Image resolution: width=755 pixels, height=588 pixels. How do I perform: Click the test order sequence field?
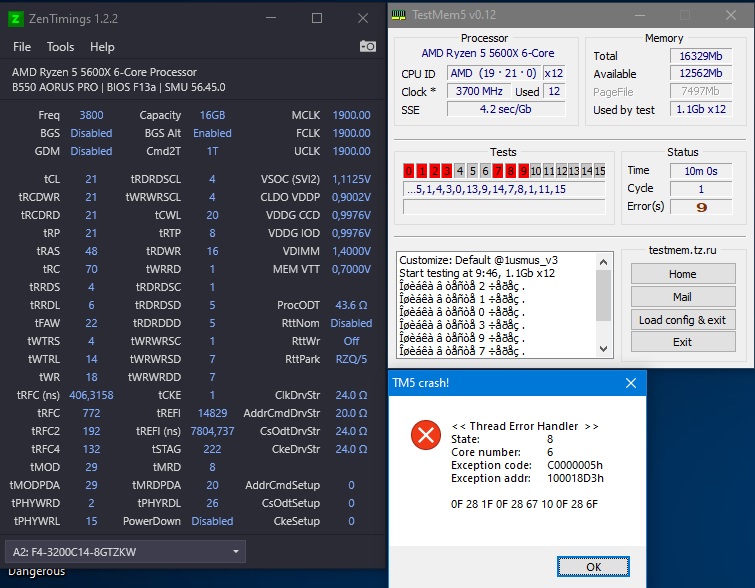[x=504, y=189]
